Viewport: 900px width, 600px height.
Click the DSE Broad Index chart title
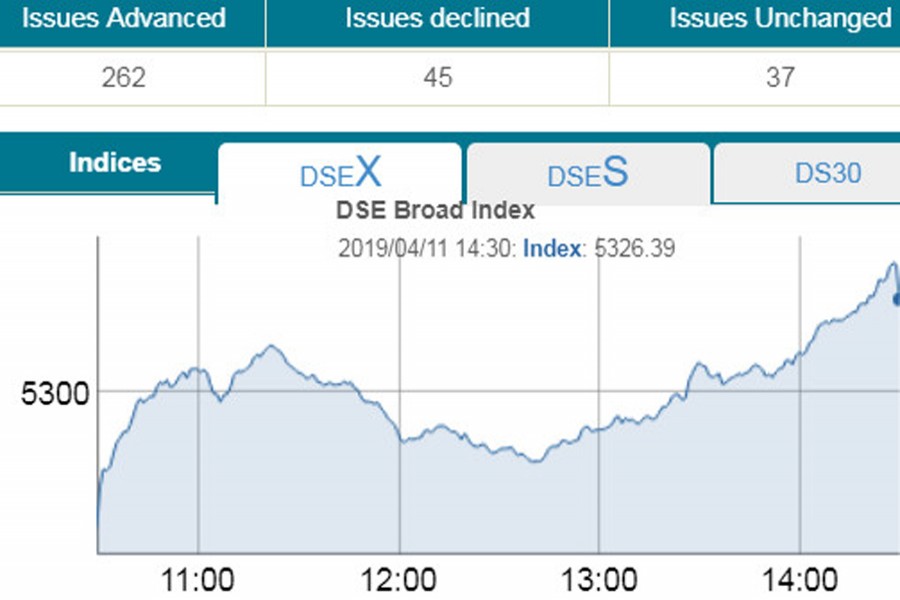click(435, 211)
